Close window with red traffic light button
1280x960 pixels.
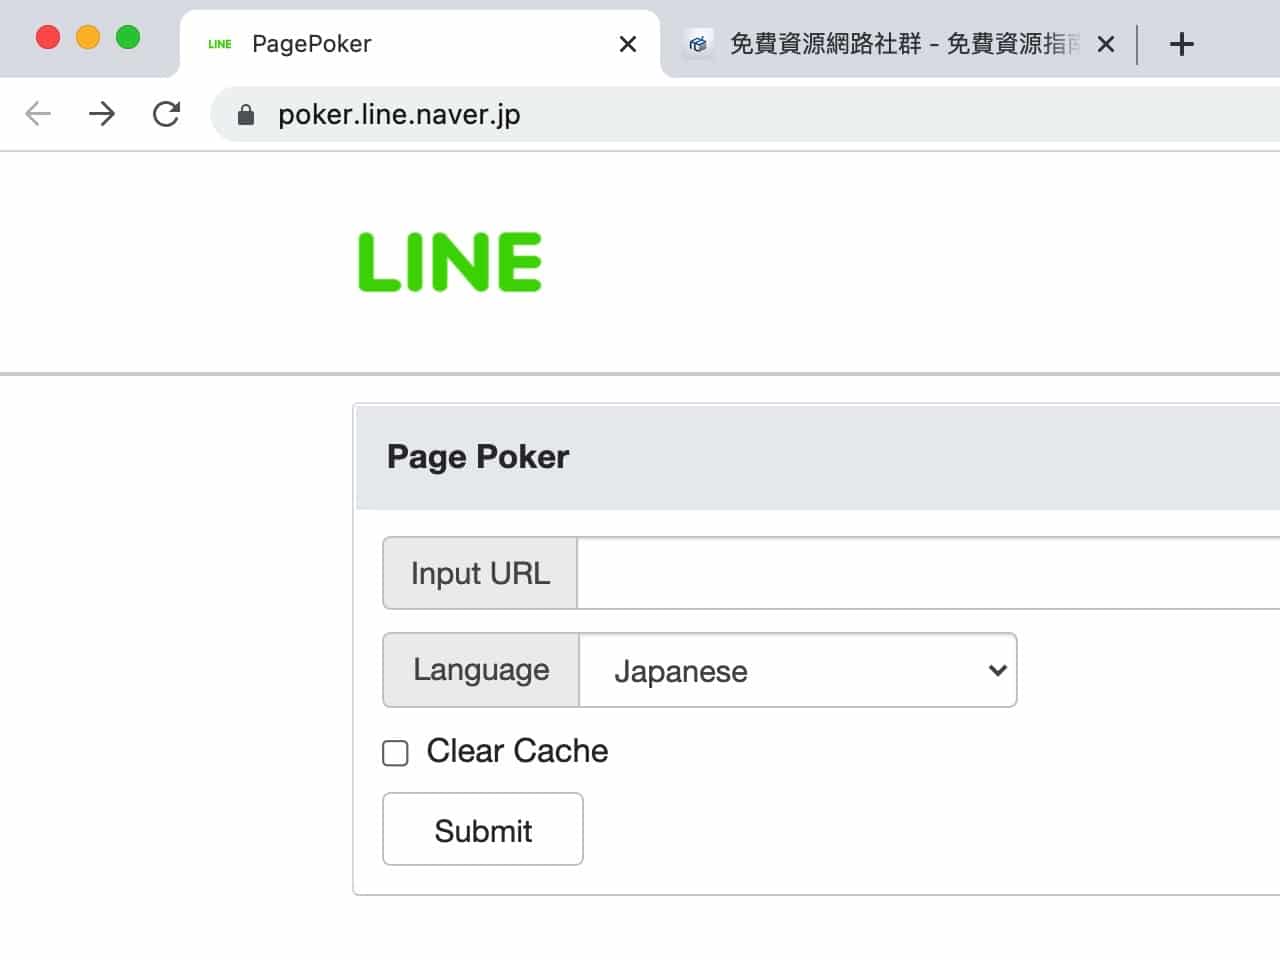pos(48,38)
